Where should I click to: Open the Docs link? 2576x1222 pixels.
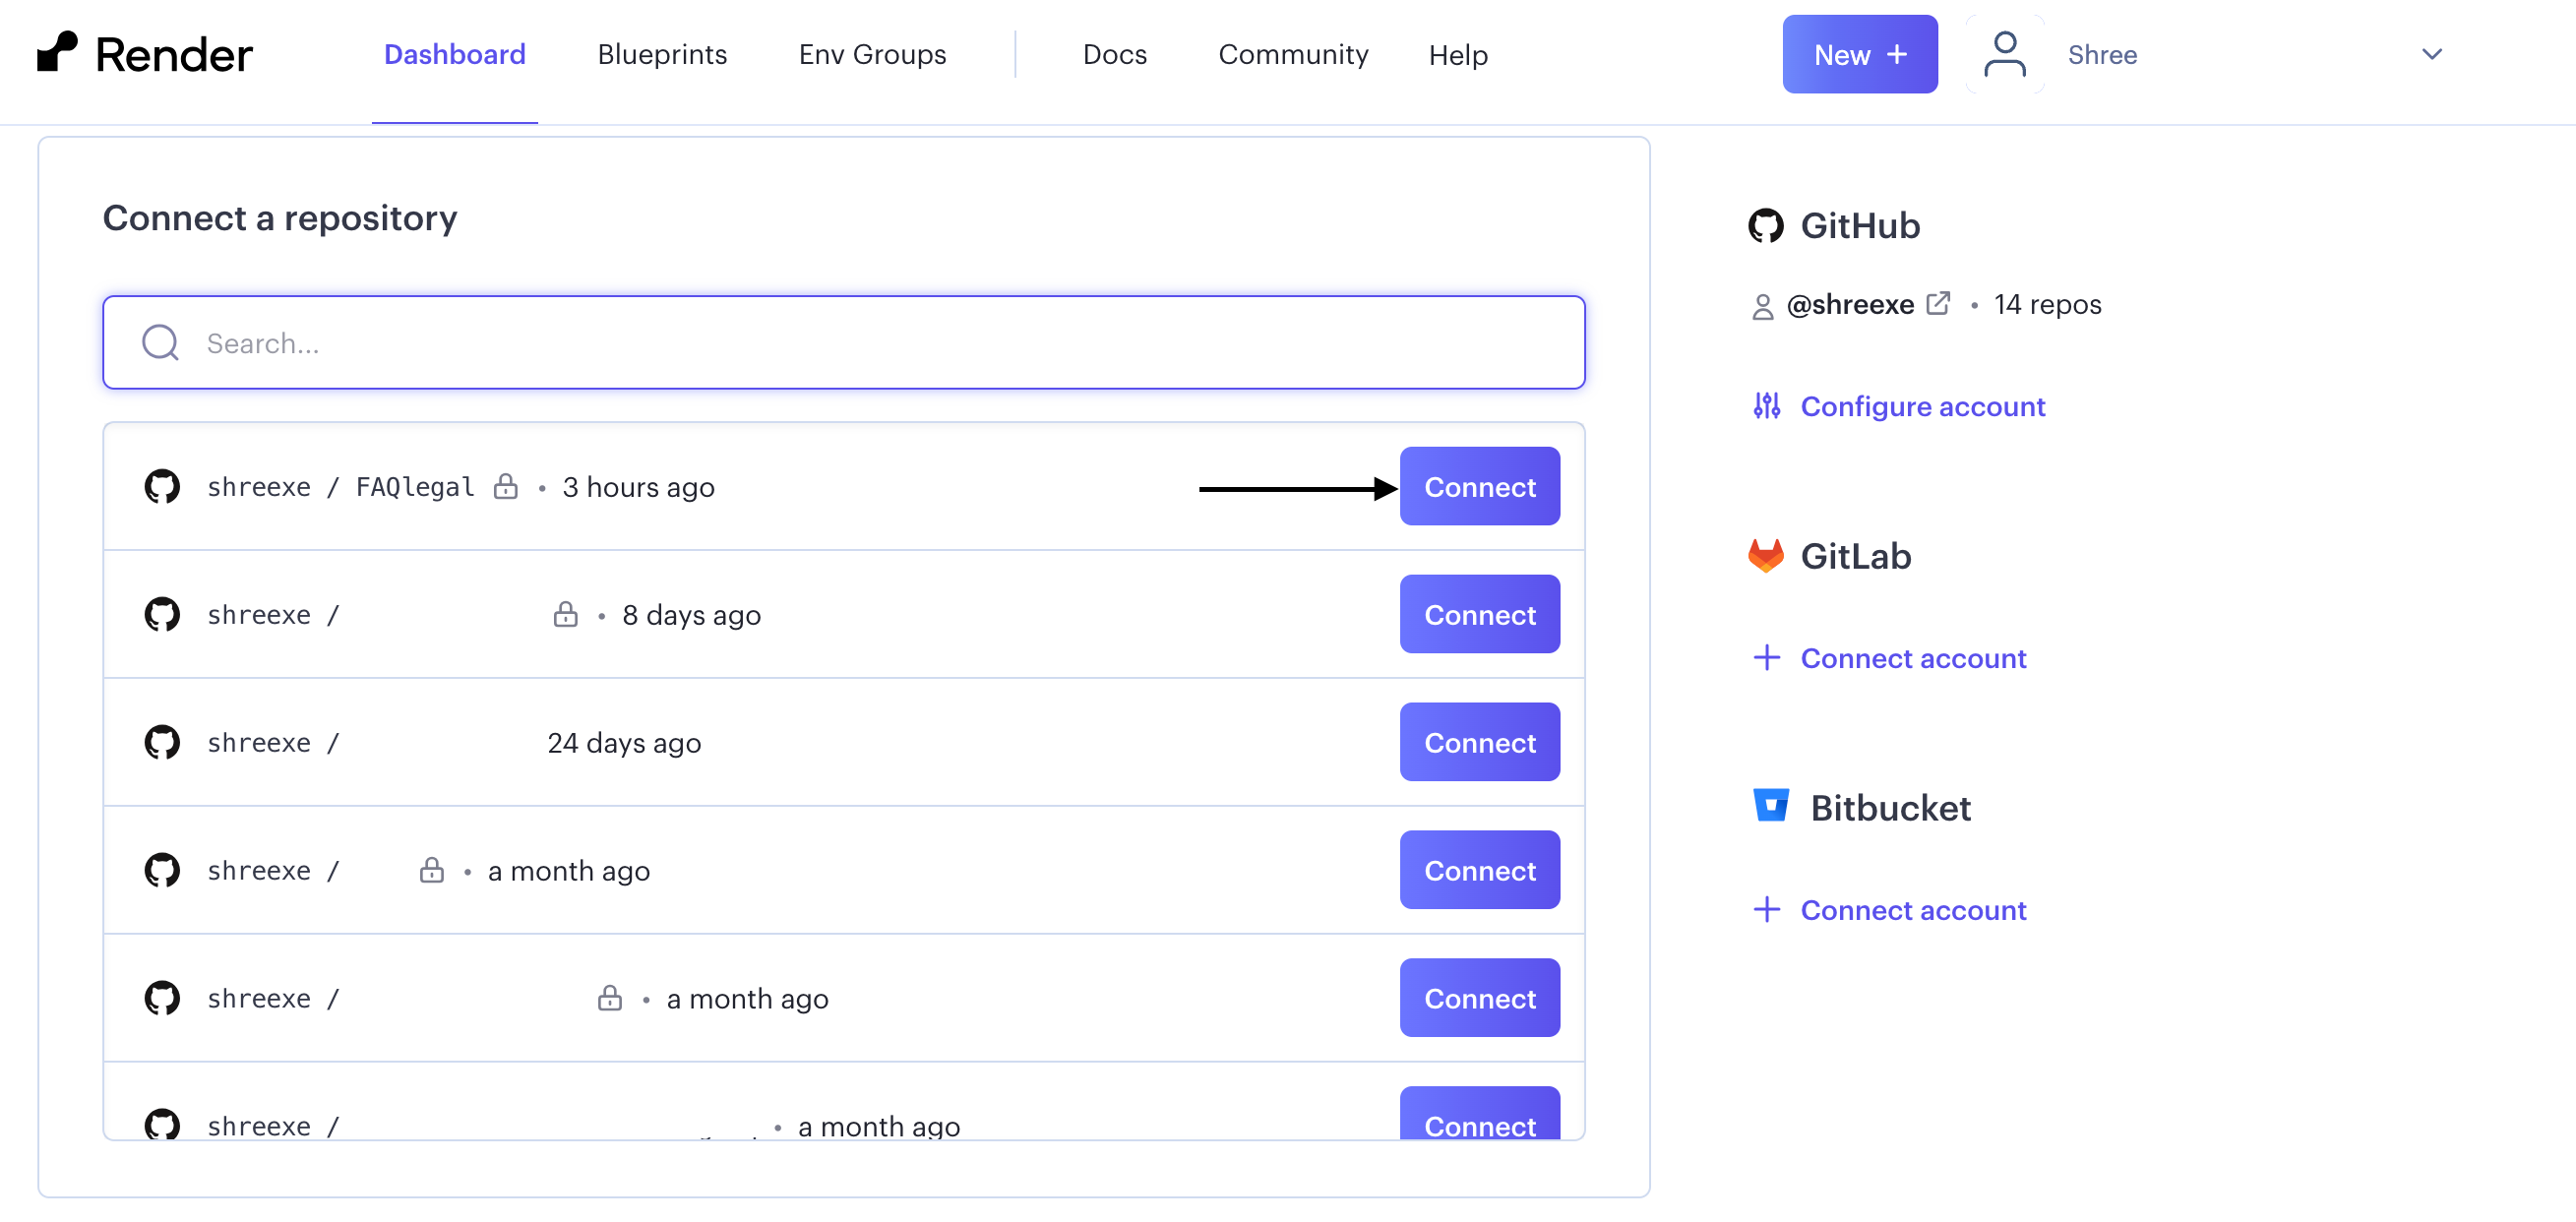(x=1115, y=54)
